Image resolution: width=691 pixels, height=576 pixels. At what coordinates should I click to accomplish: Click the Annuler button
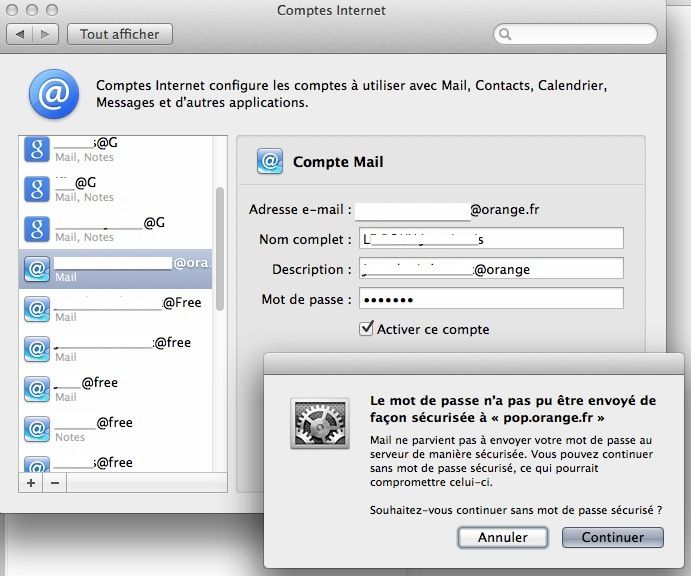click(x=503, y=537)
